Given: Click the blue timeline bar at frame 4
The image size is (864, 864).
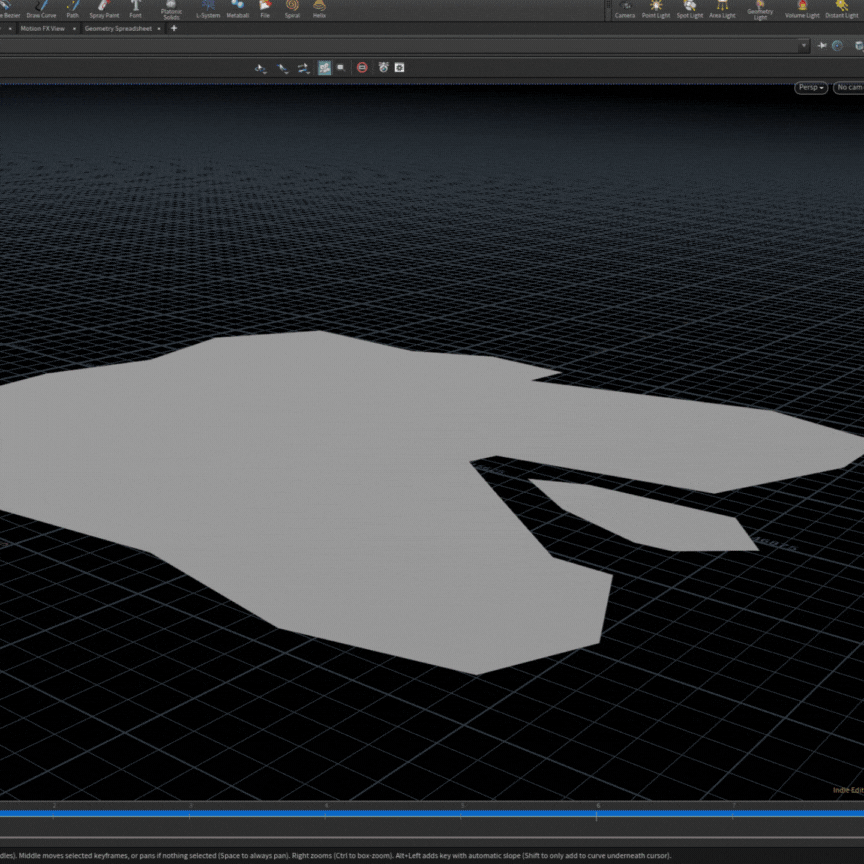Looking at the screenshot, I should 326,814.
